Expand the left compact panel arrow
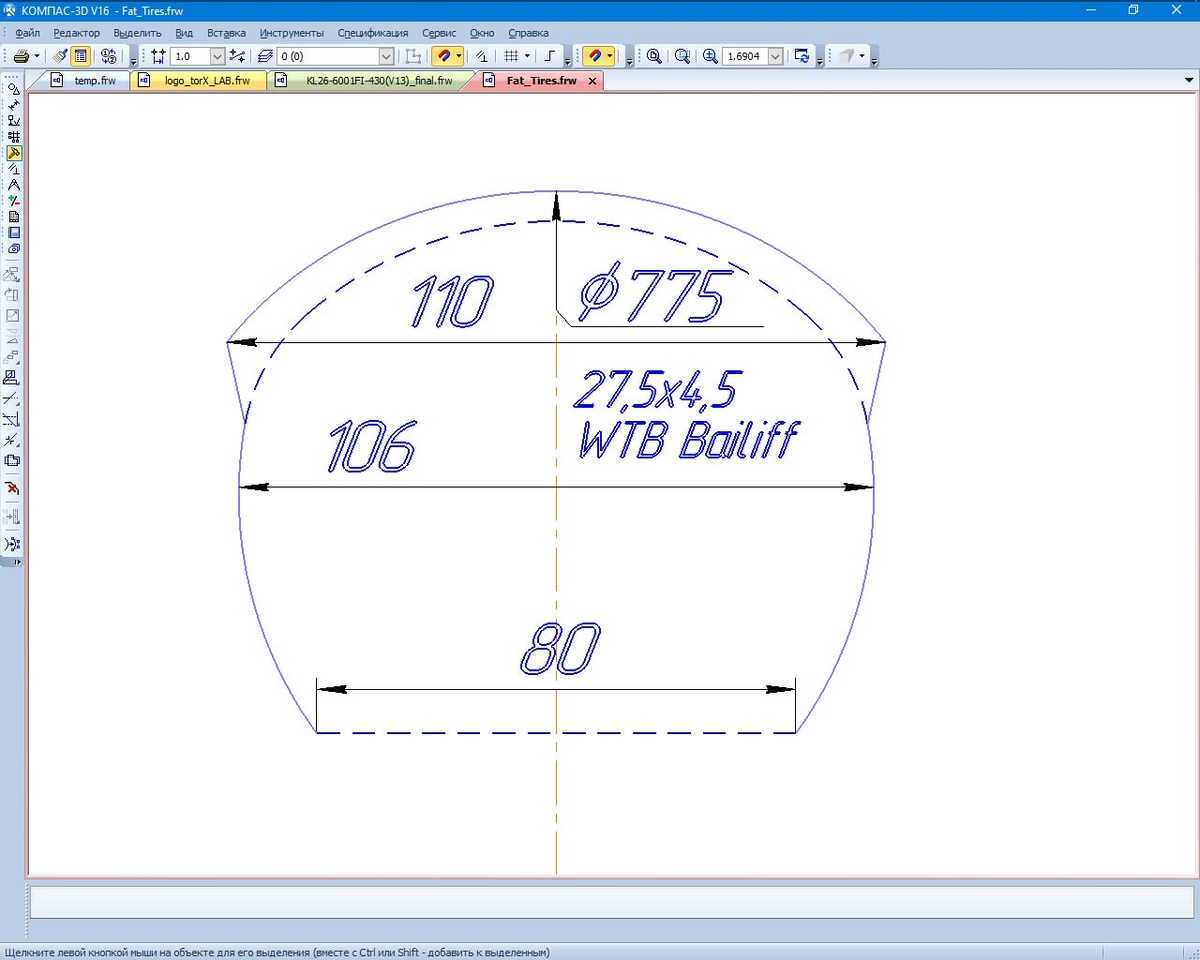 [x=17, y=562]
